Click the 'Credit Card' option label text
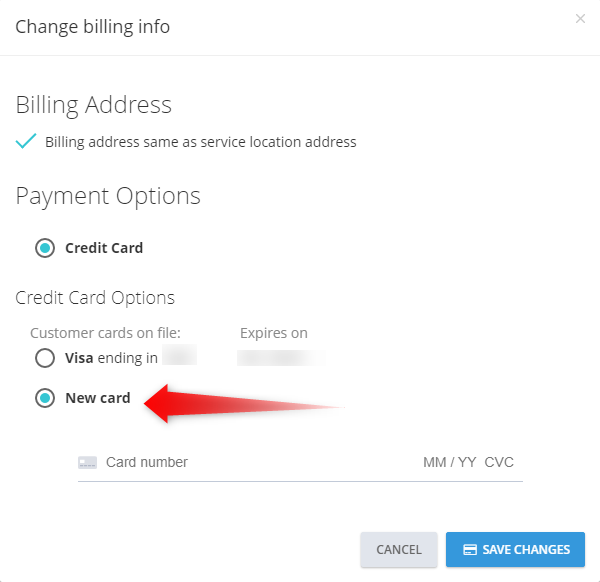Image resolution: width=600 pixels, height=582 pixels. coord(104,248)
